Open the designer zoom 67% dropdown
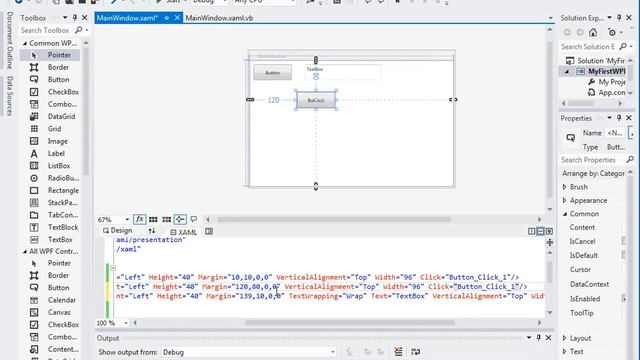This screenshot has height=360, width=640. [x=127, y=220]
